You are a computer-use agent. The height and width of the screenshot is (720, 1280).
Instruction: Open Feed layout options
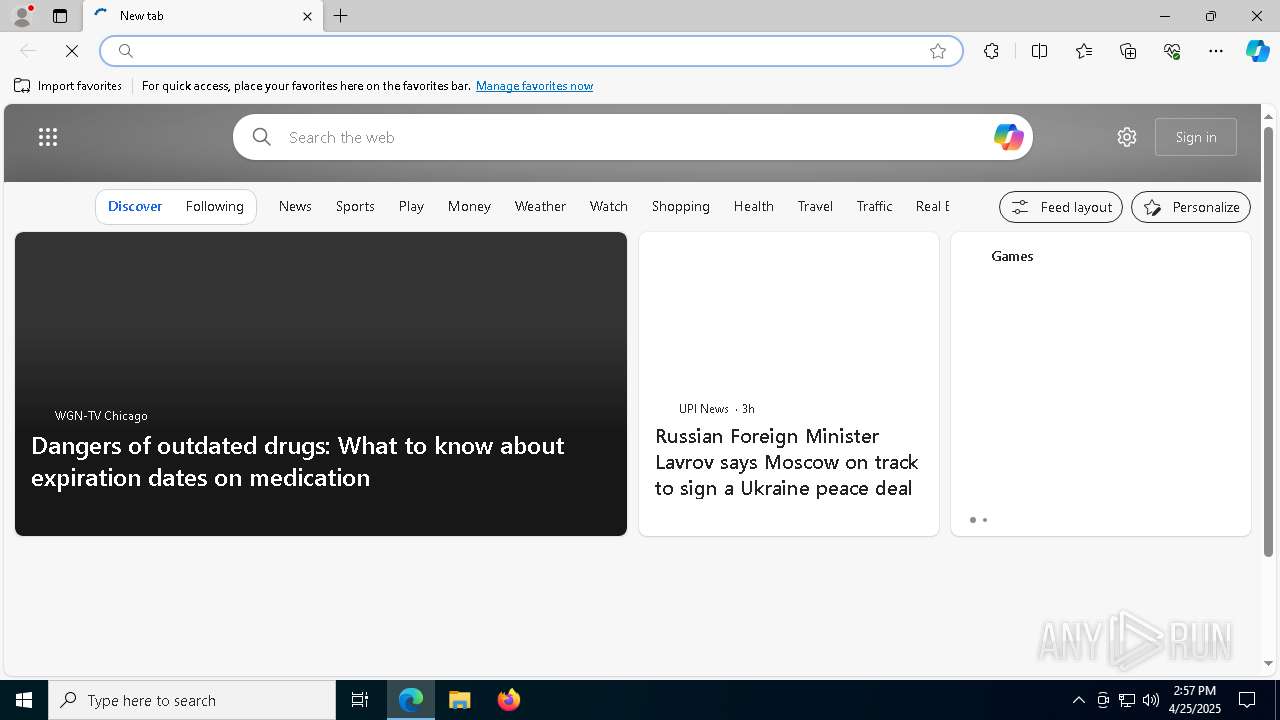pos(1061,207)
